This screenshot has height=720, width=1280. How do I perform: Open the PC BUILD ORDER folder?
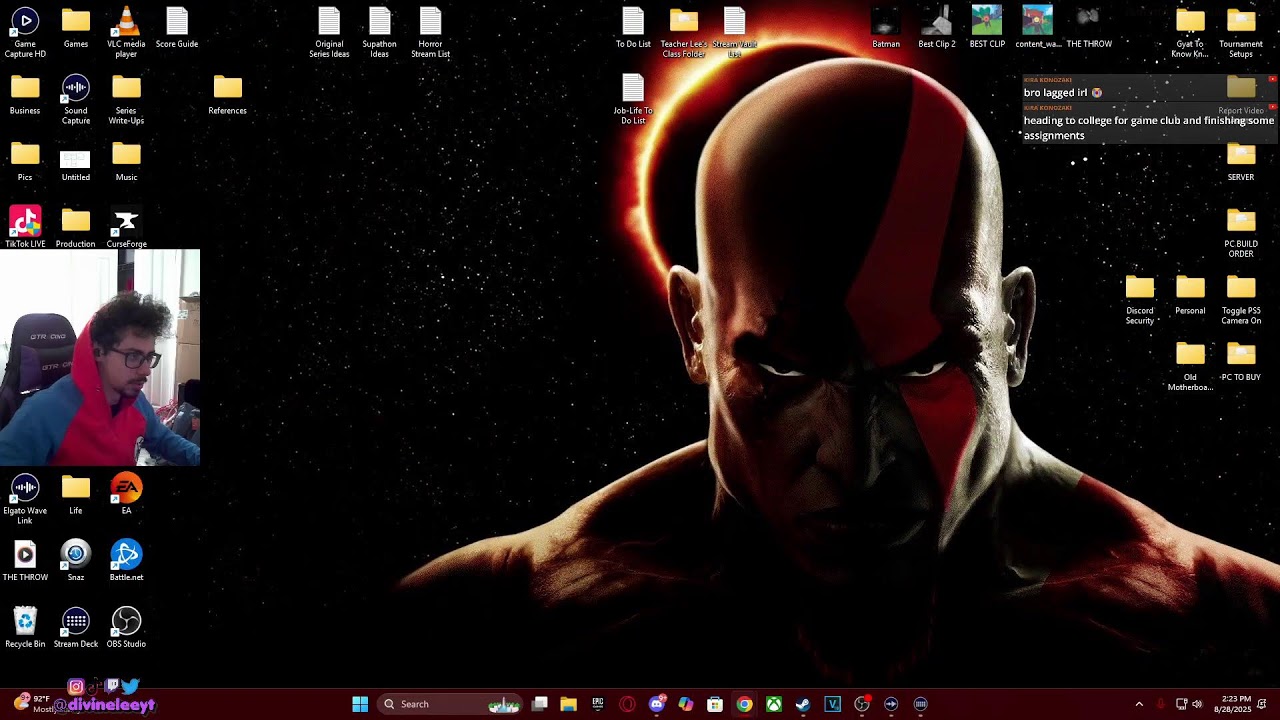coord(1241,232)
